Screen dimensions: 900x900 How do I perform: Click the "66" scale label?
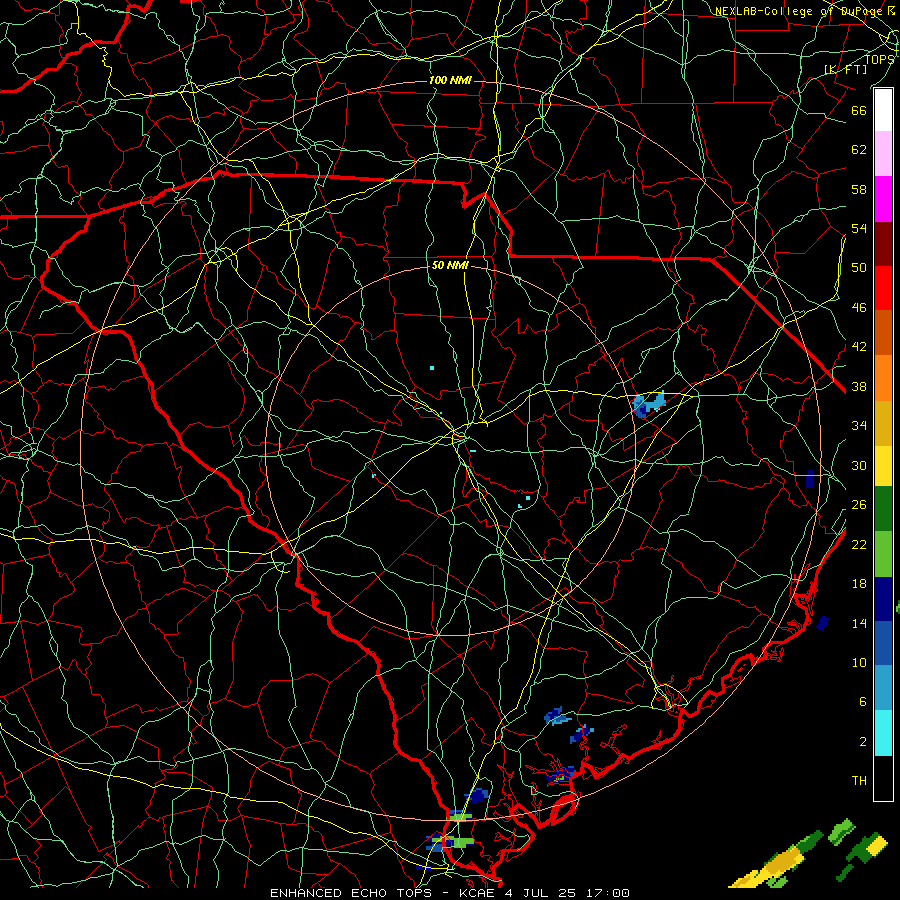tap(859, 110)
